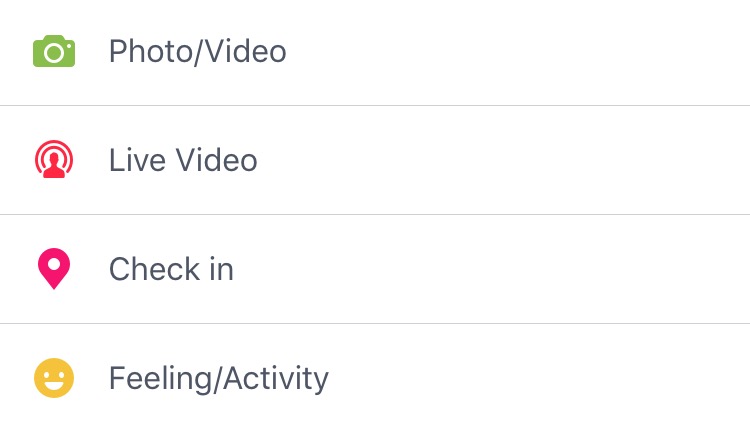The image size is (750, 431).
Task: Click the "Photo/Video" text label
Action: coord(197,51)
